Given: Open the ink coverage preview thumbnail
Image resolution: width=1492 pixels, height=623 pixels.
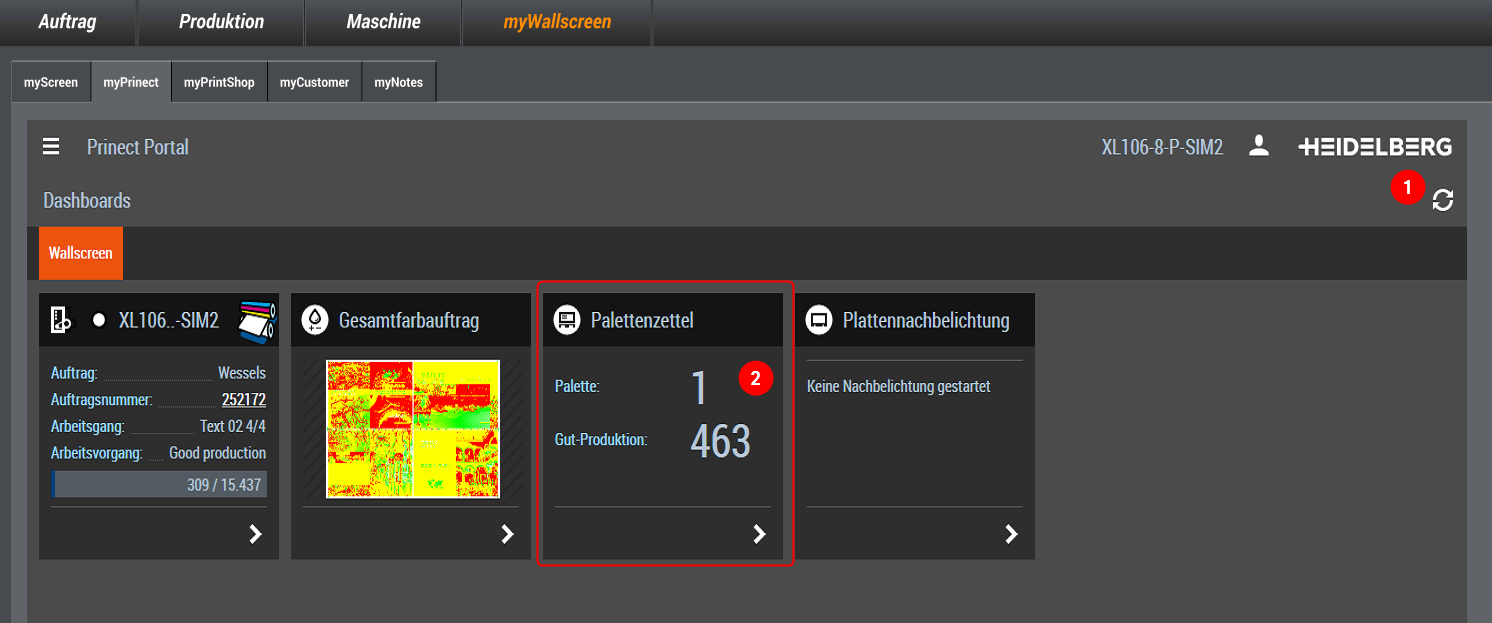Looking at the screenshot, I should [x=412, y=429].
